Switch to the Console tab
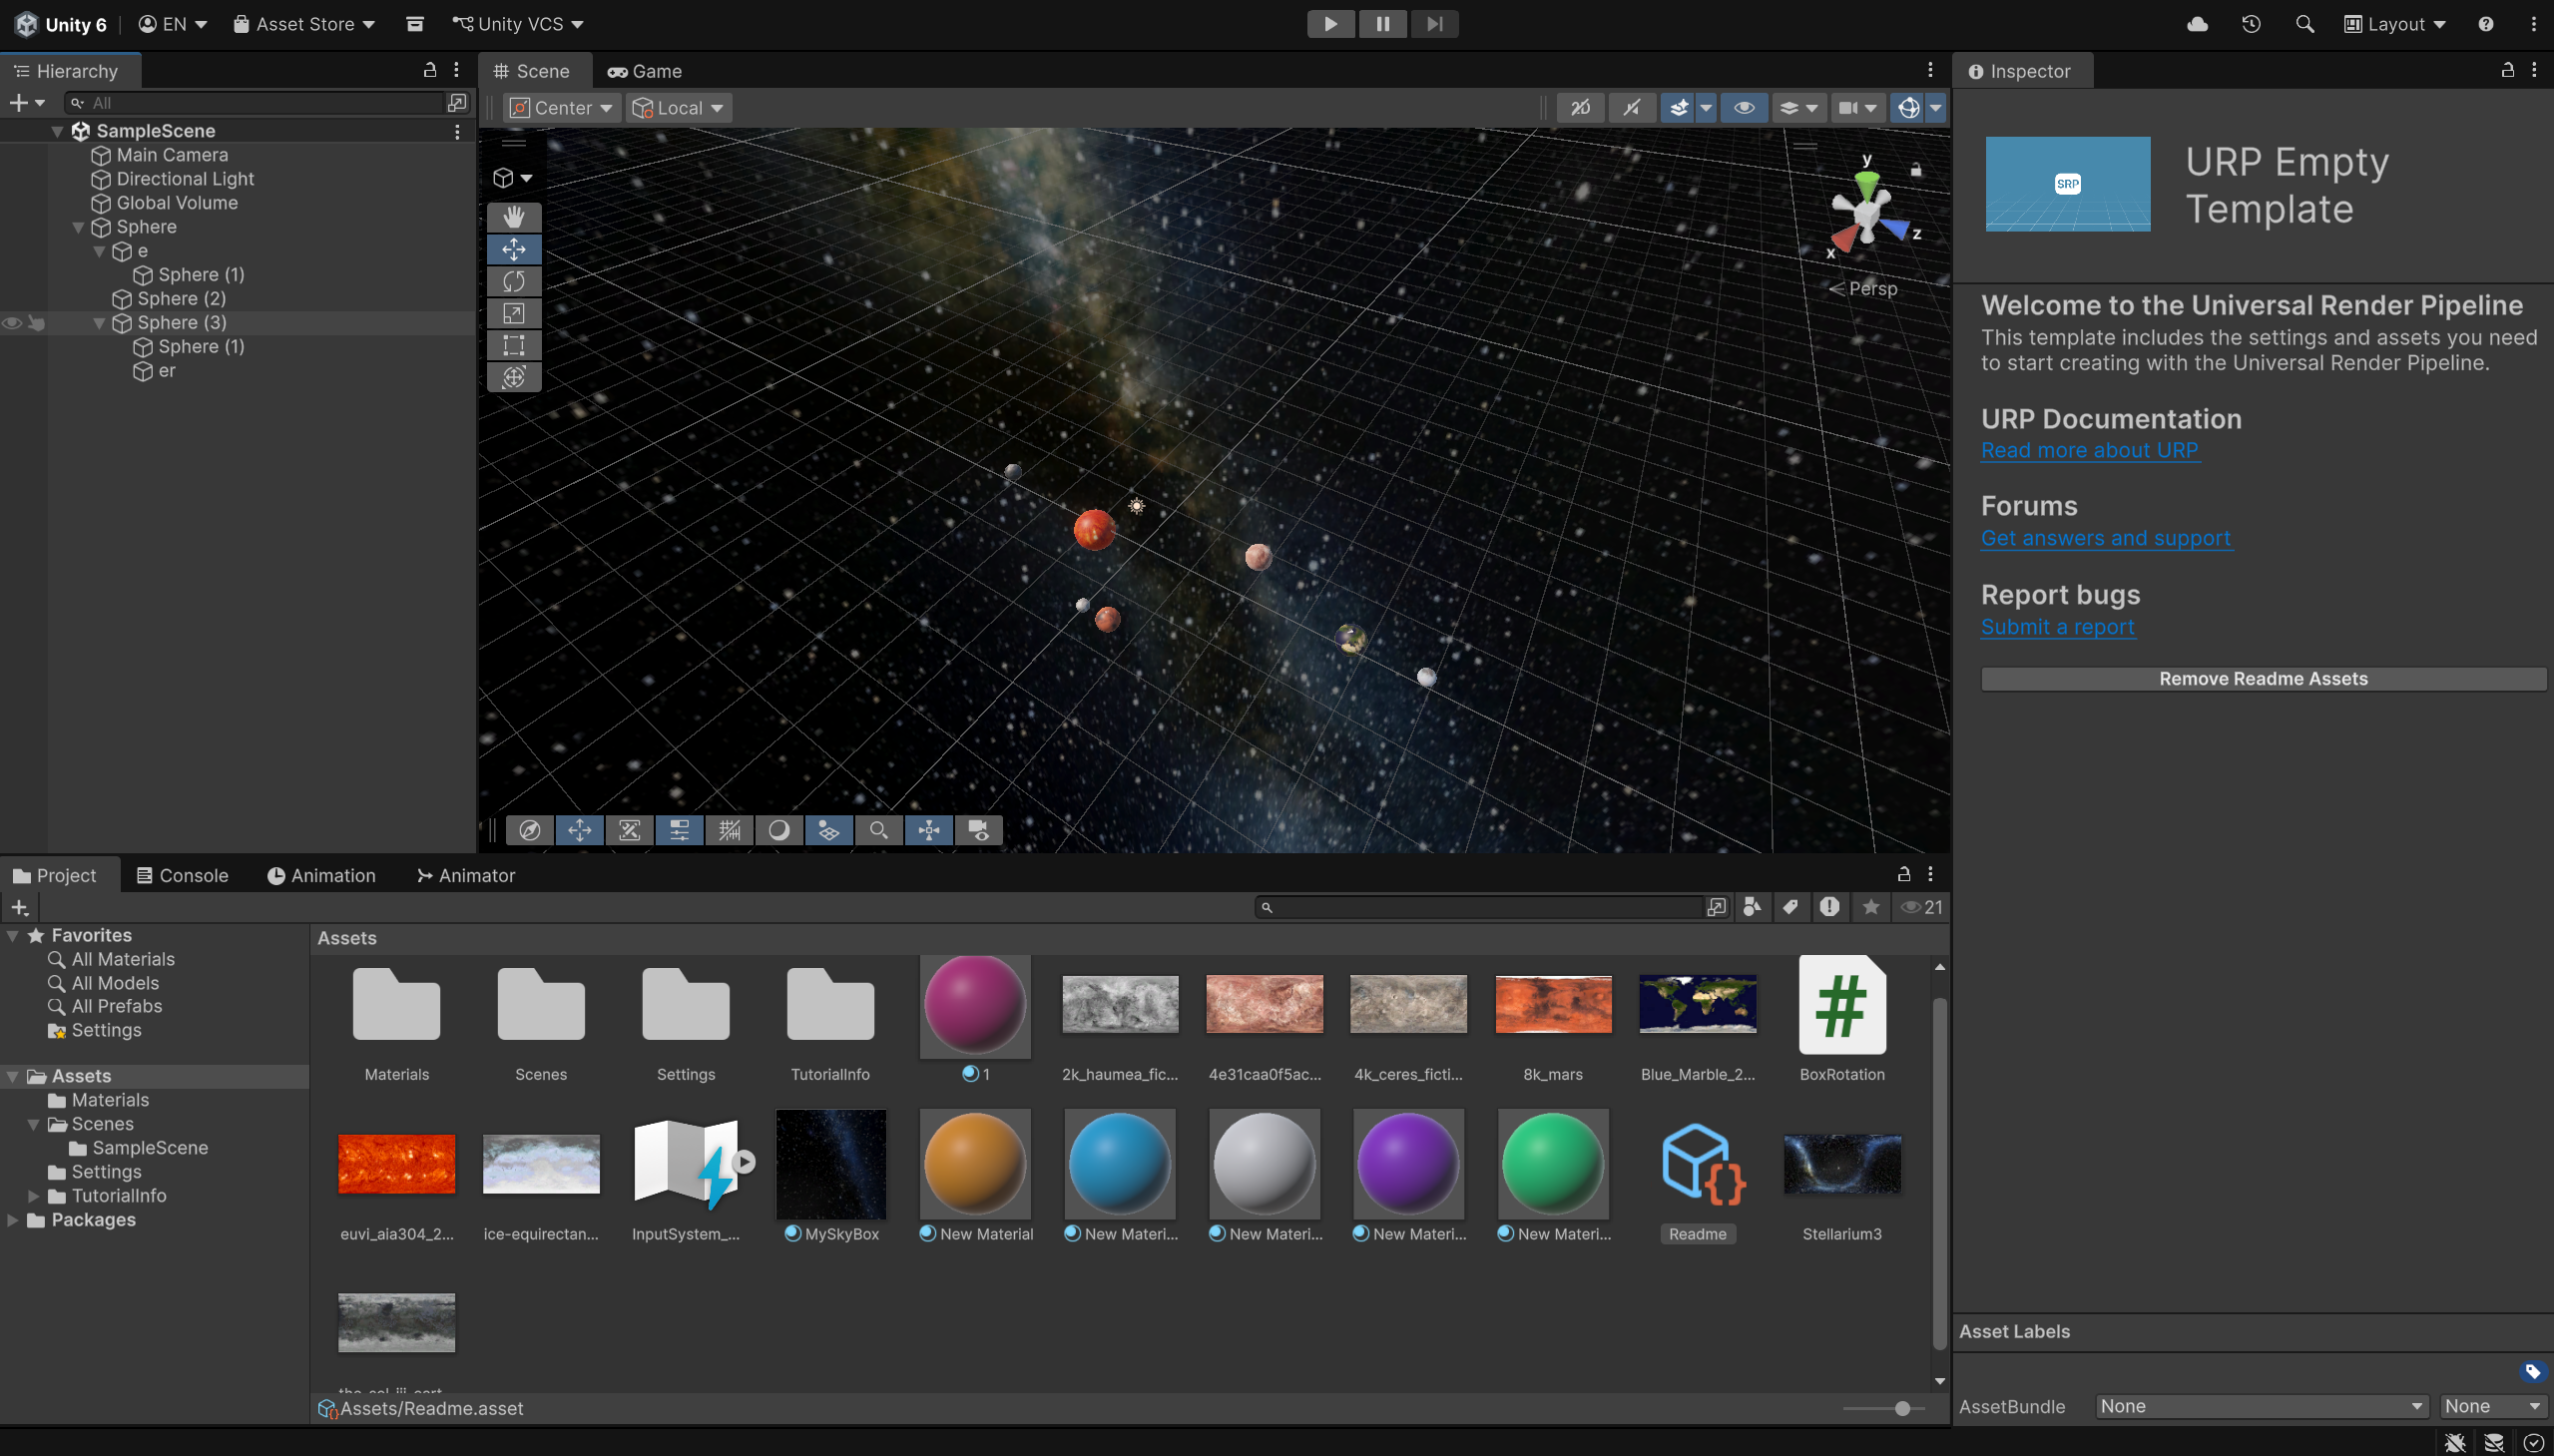Screen dimensions: 2554x1456 tap(183, 875)
